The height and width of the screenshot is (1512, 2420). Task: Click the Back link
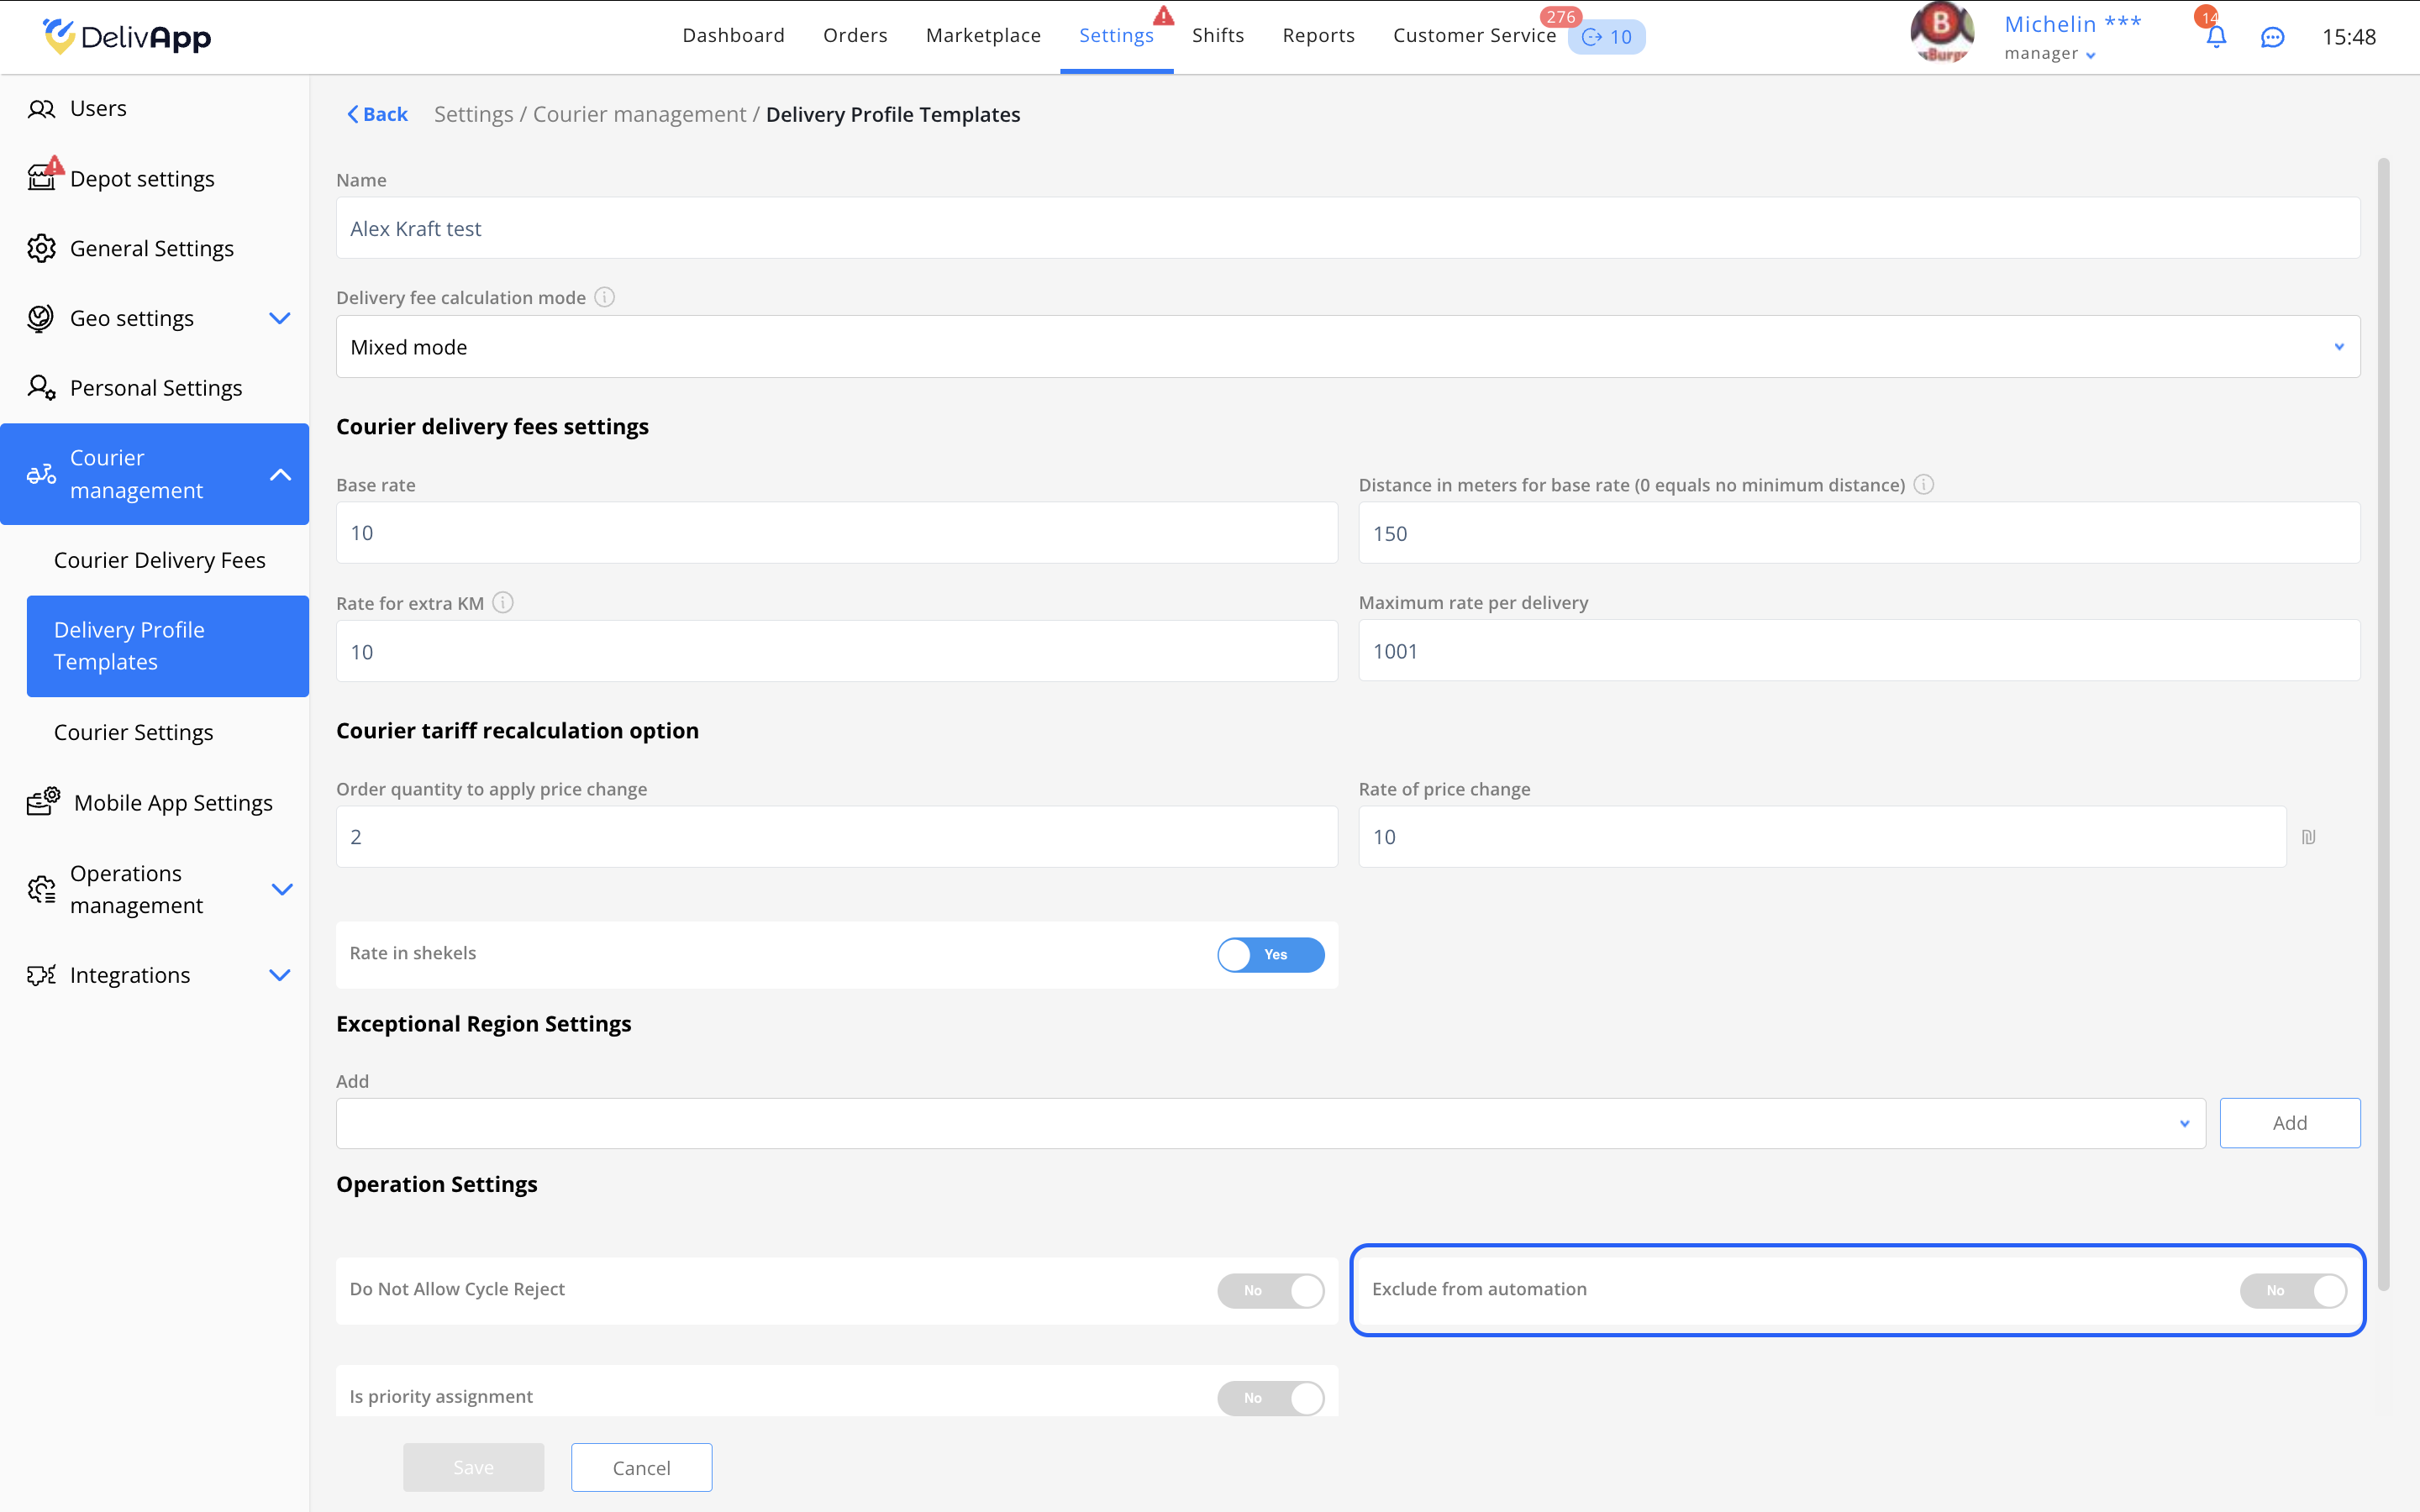[x=377, y=114]
